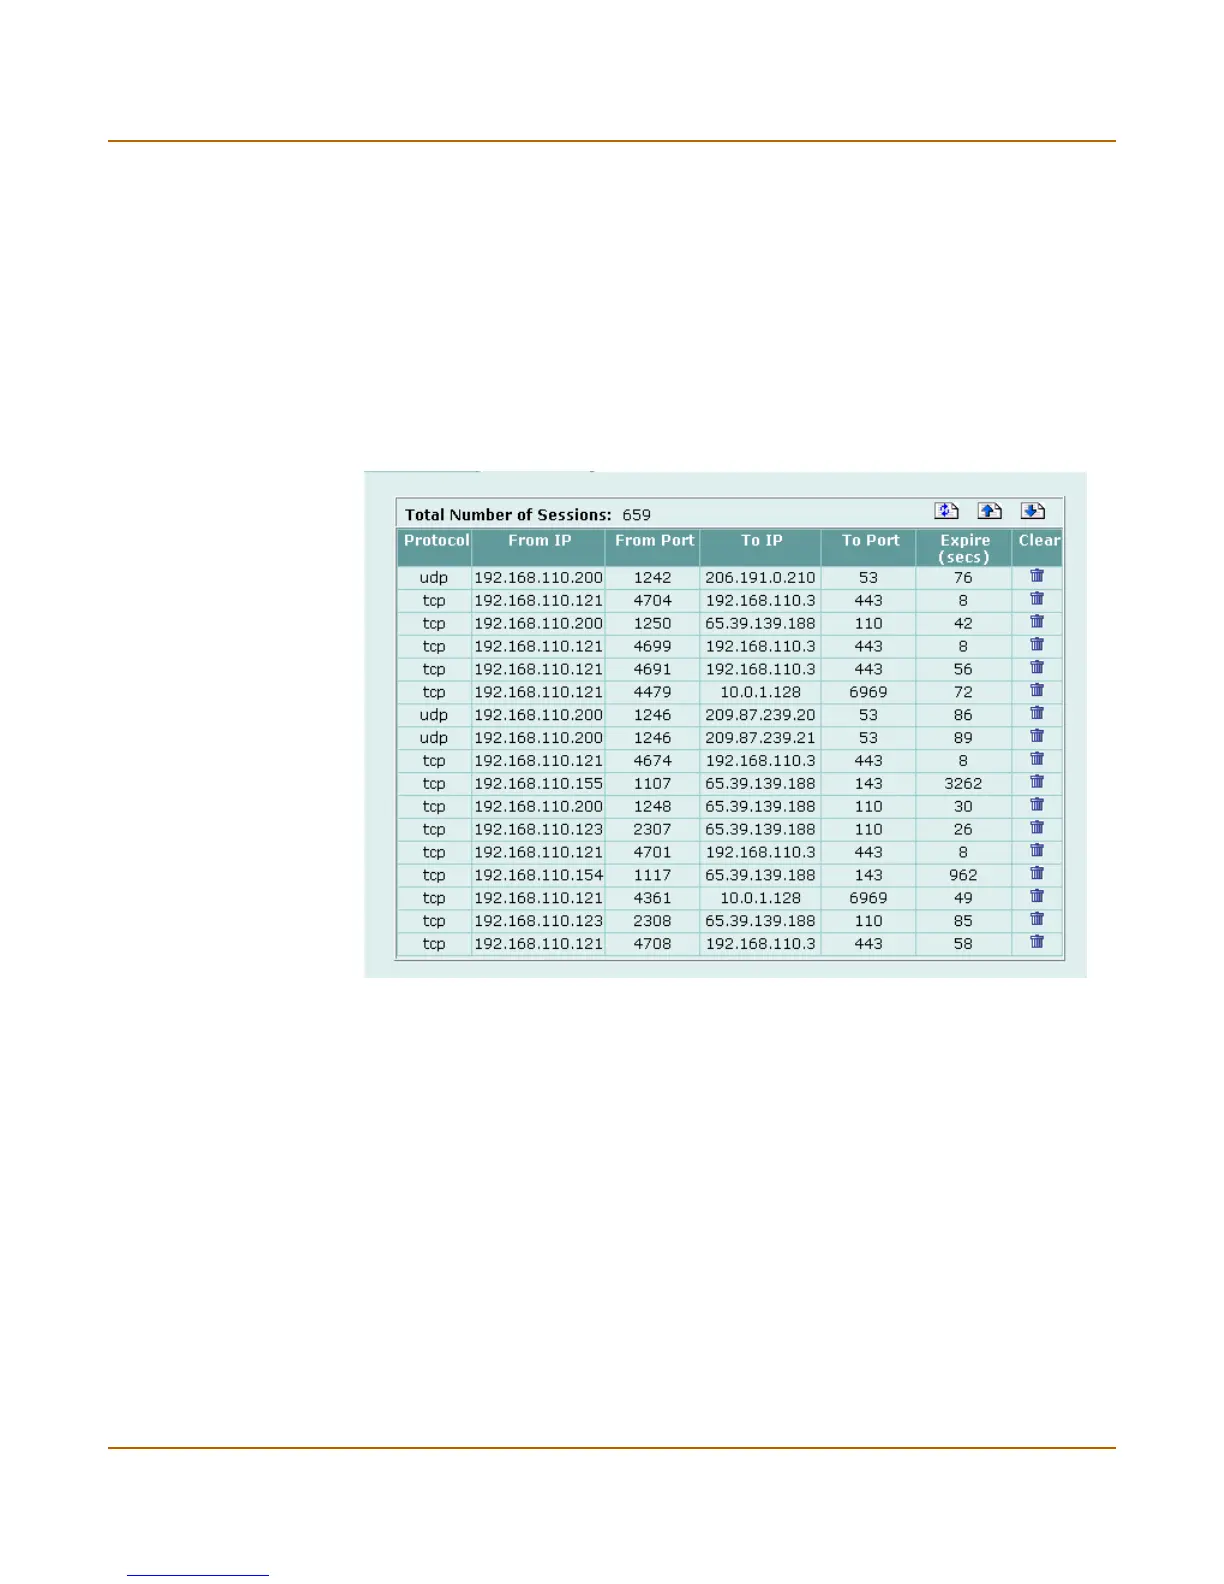This screenshot has width=1224, height=1584.
Task: Select the expire value 86
Action: (963, 715)
